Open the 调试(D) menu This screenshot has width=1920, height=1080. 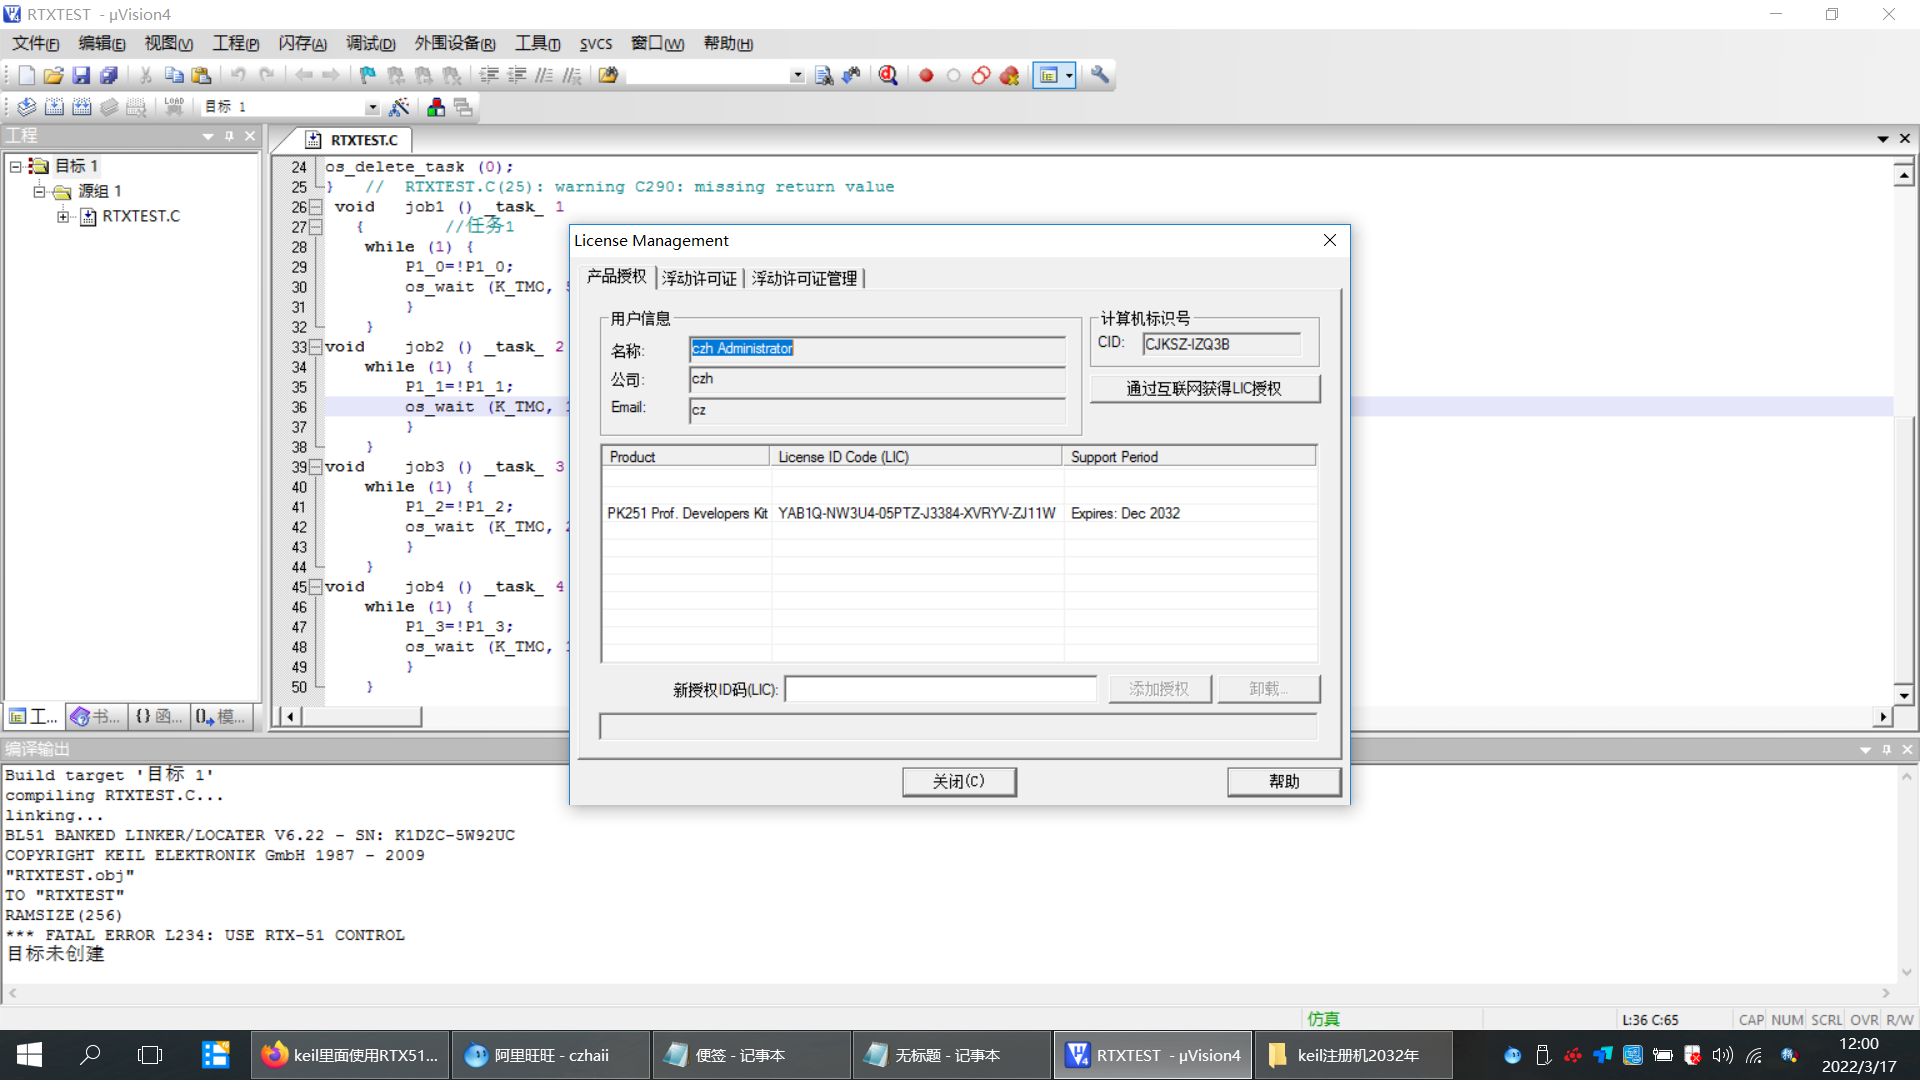[x=370, y=43]
